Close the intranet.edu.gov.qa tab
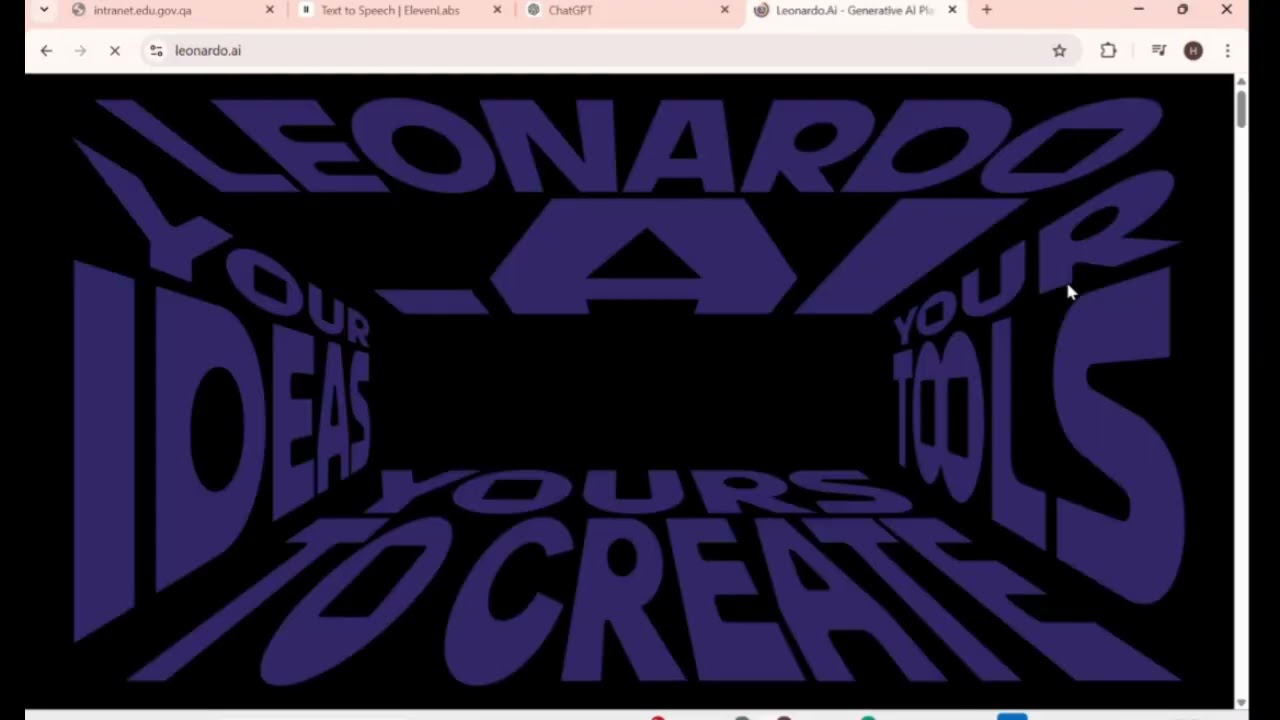This screenshot has width=1280, height=720. point(270,10)
